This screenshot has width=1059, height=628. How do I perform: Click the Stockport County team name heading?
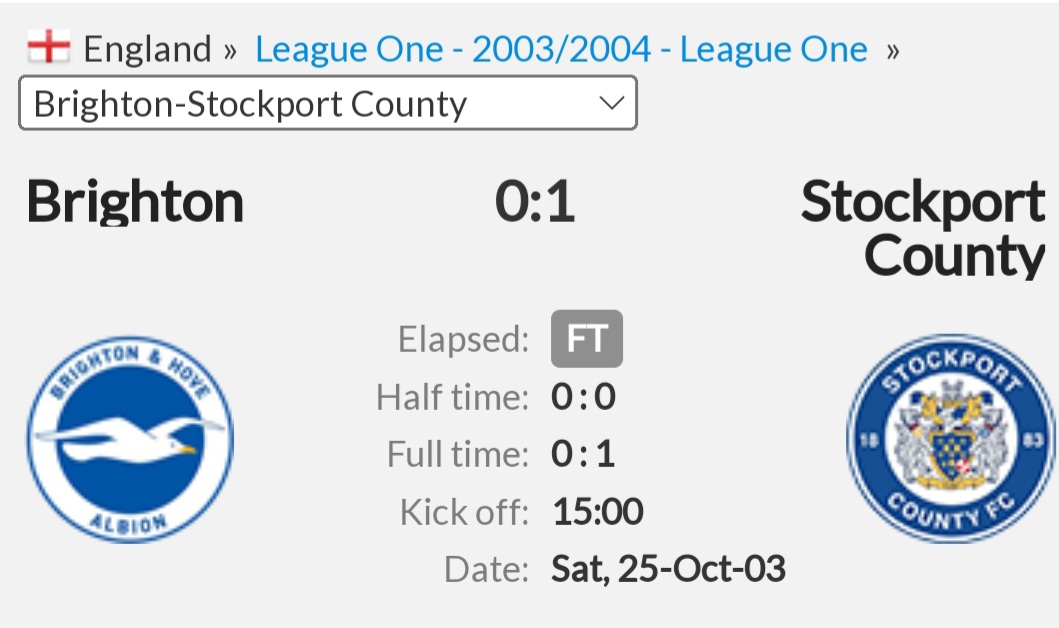coord(923,228)
